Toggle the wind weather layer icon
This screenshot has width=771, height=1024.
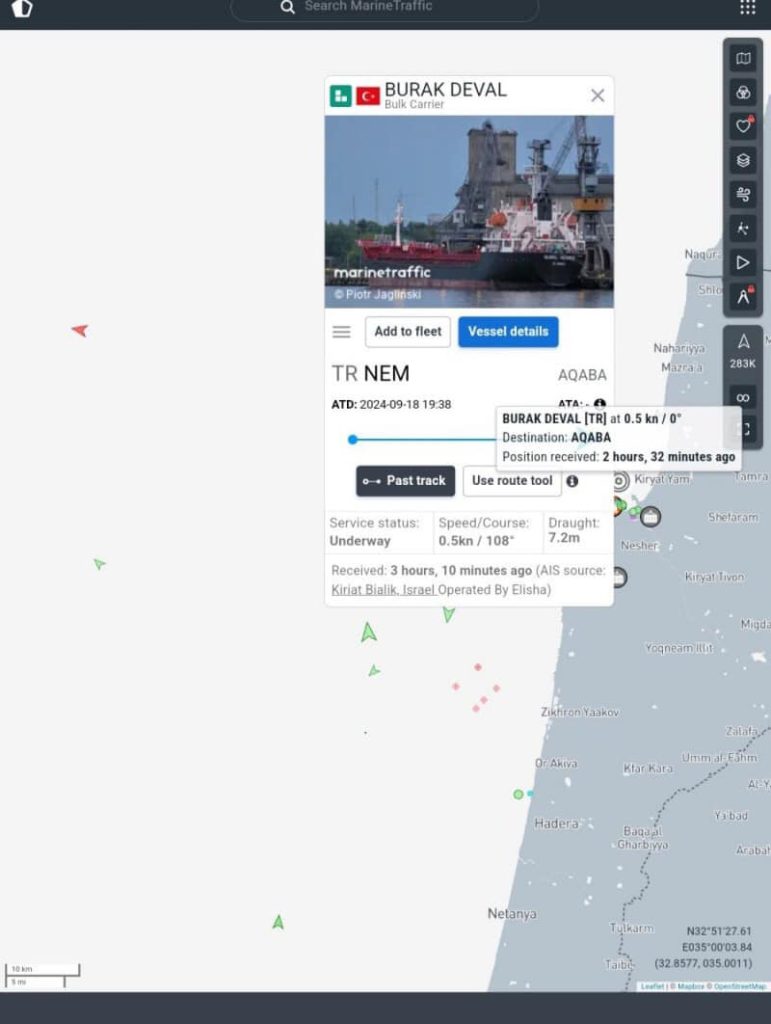743,194
